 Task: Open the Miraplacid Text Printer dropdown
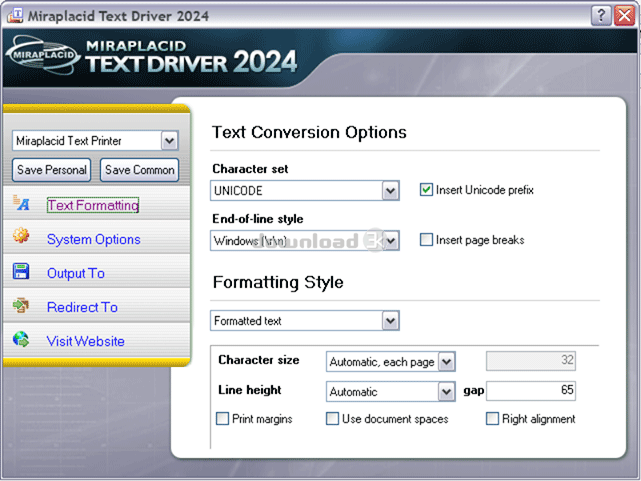pyautogui.click(x=169, y=141)
